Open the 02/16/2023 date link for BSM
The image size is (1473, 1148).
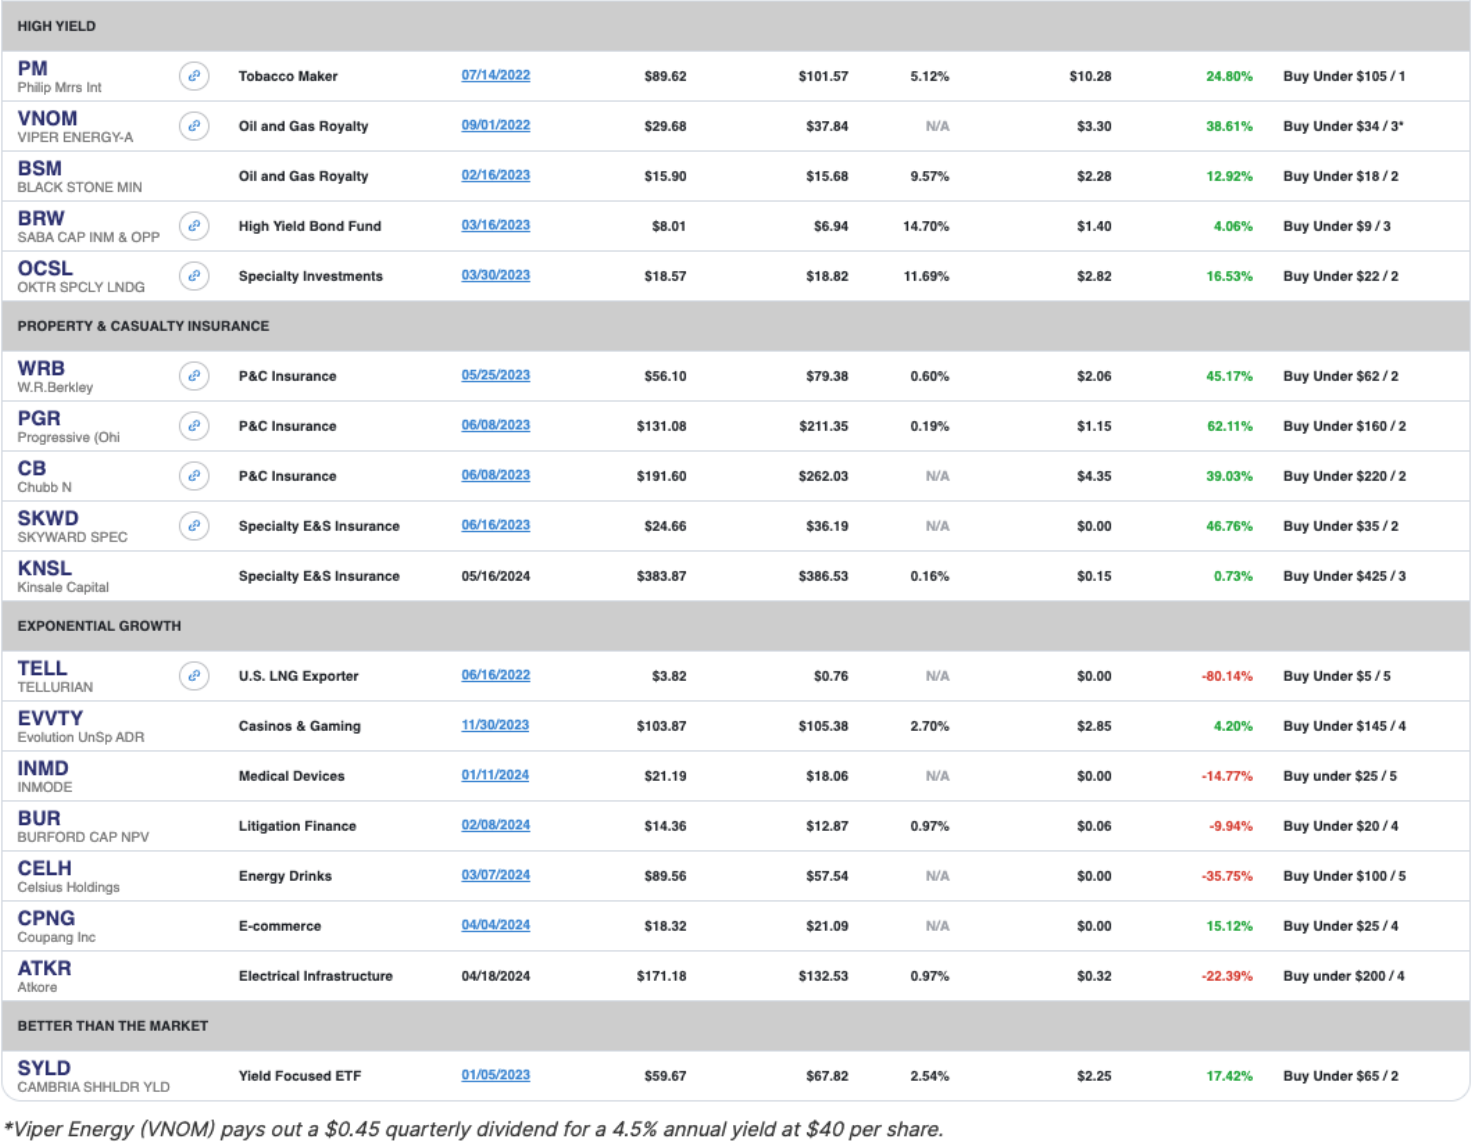496,175
